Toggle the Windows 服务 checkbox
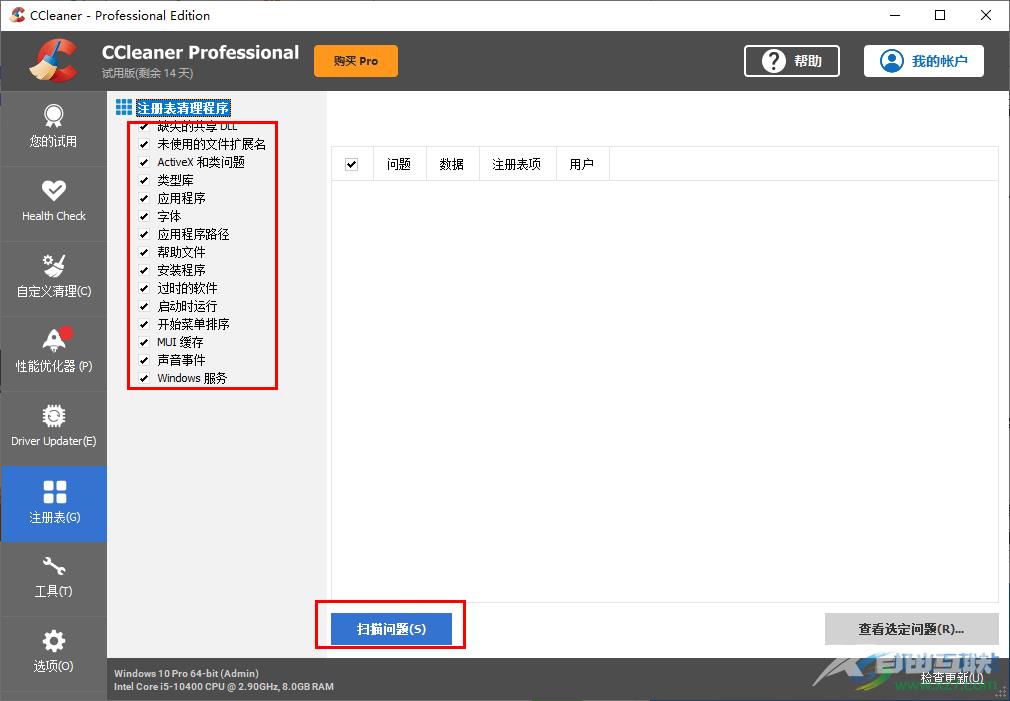 pos(143,378)
